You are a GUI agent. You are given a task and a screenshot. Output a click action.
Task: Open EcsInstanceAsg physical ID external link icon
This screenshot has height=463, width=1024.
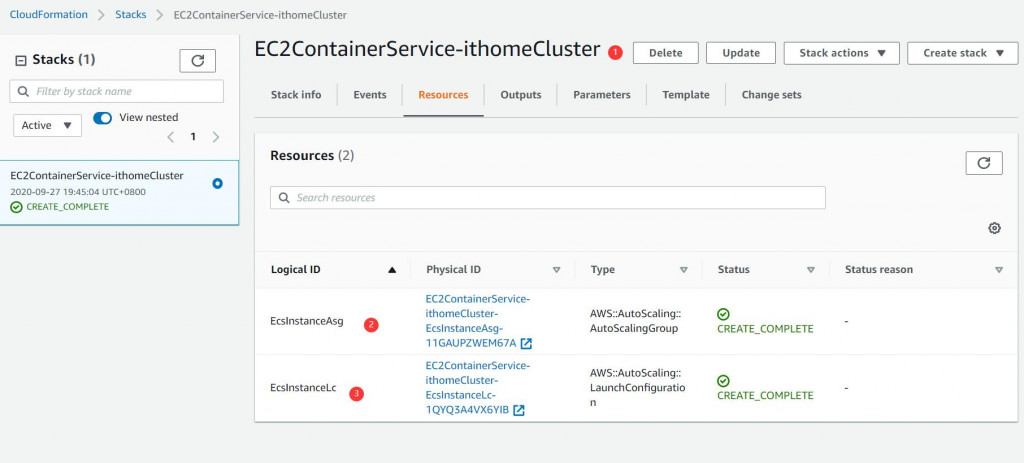[526, 343]
